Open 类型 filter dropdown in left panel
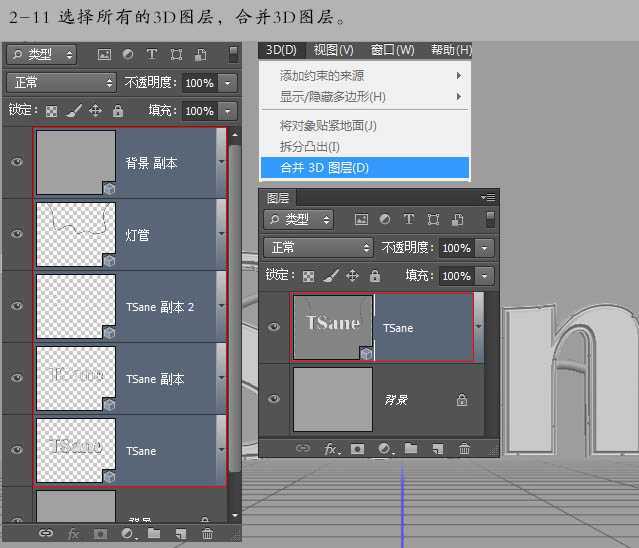Image resolution: width=639 pixels, height=548 pixels. pyautogui.click(x=42, y=55)
